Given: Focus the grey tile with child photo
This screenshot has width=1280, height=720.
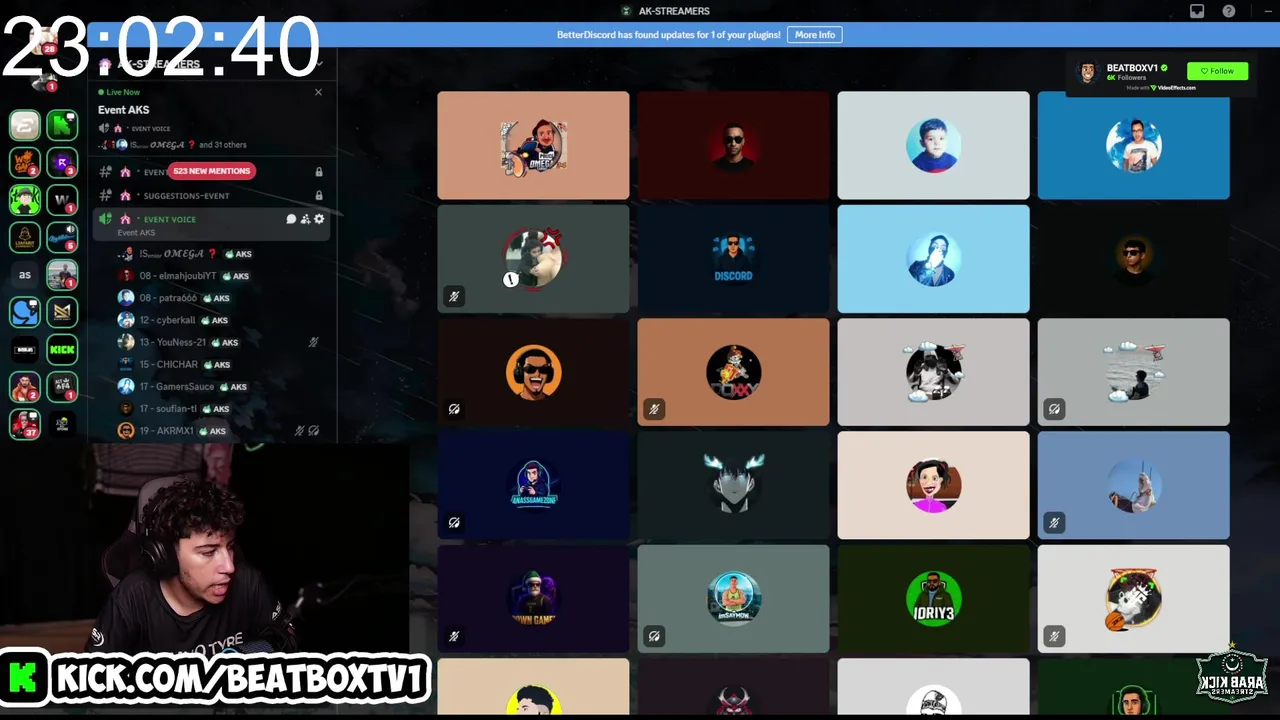Looking at the screenshot, I should (933, 146).
